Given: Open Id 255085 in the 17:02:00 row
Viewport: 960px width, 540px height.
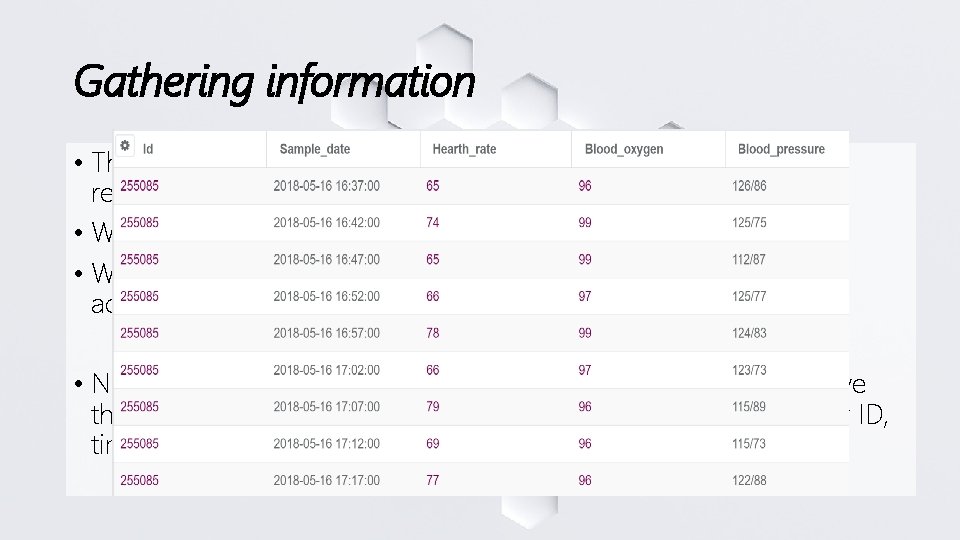Looking at the screenshot, I should pos(140,370).
